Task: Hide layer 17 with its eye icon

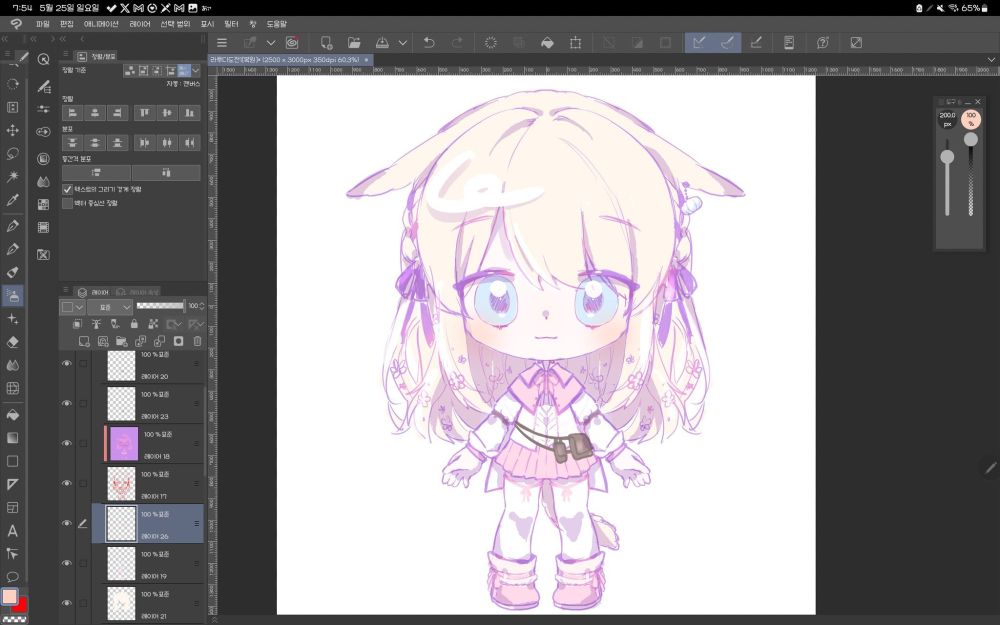Action: coord(66,483)
